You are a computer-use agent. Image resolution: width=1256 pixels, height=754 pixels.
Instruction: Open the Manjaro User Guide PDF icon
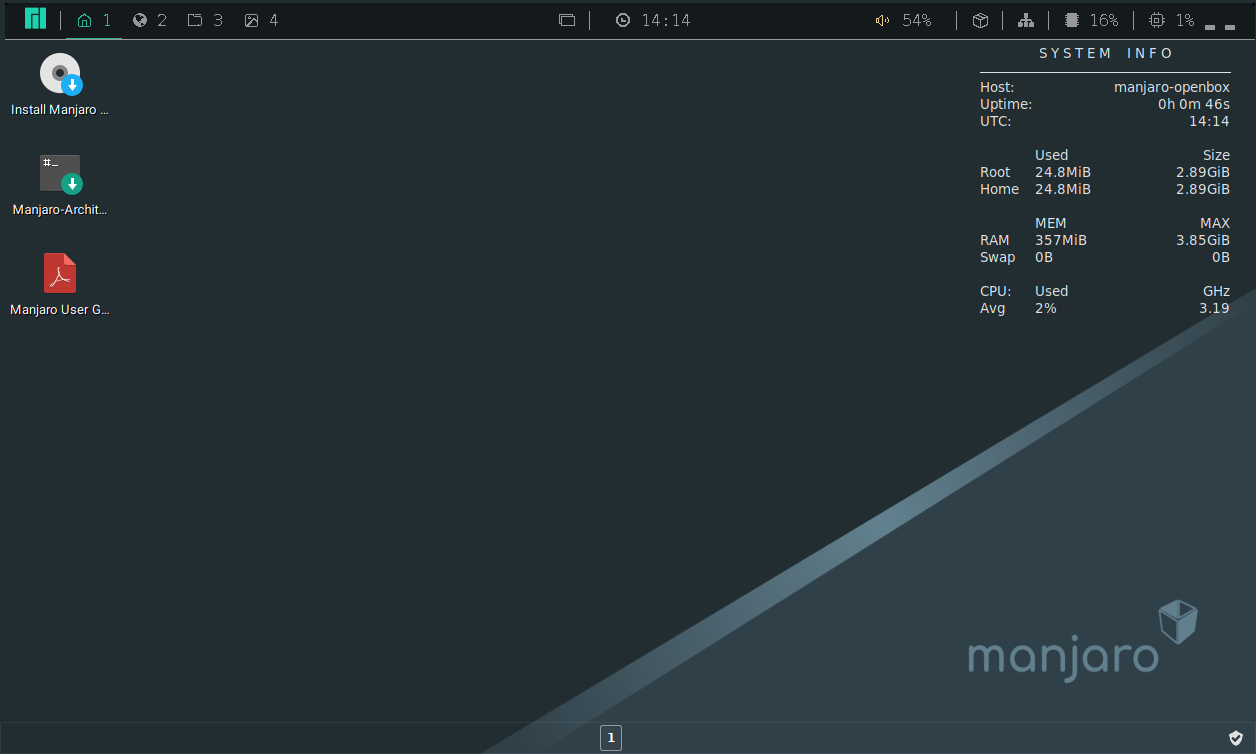click(x=60, y=284)
